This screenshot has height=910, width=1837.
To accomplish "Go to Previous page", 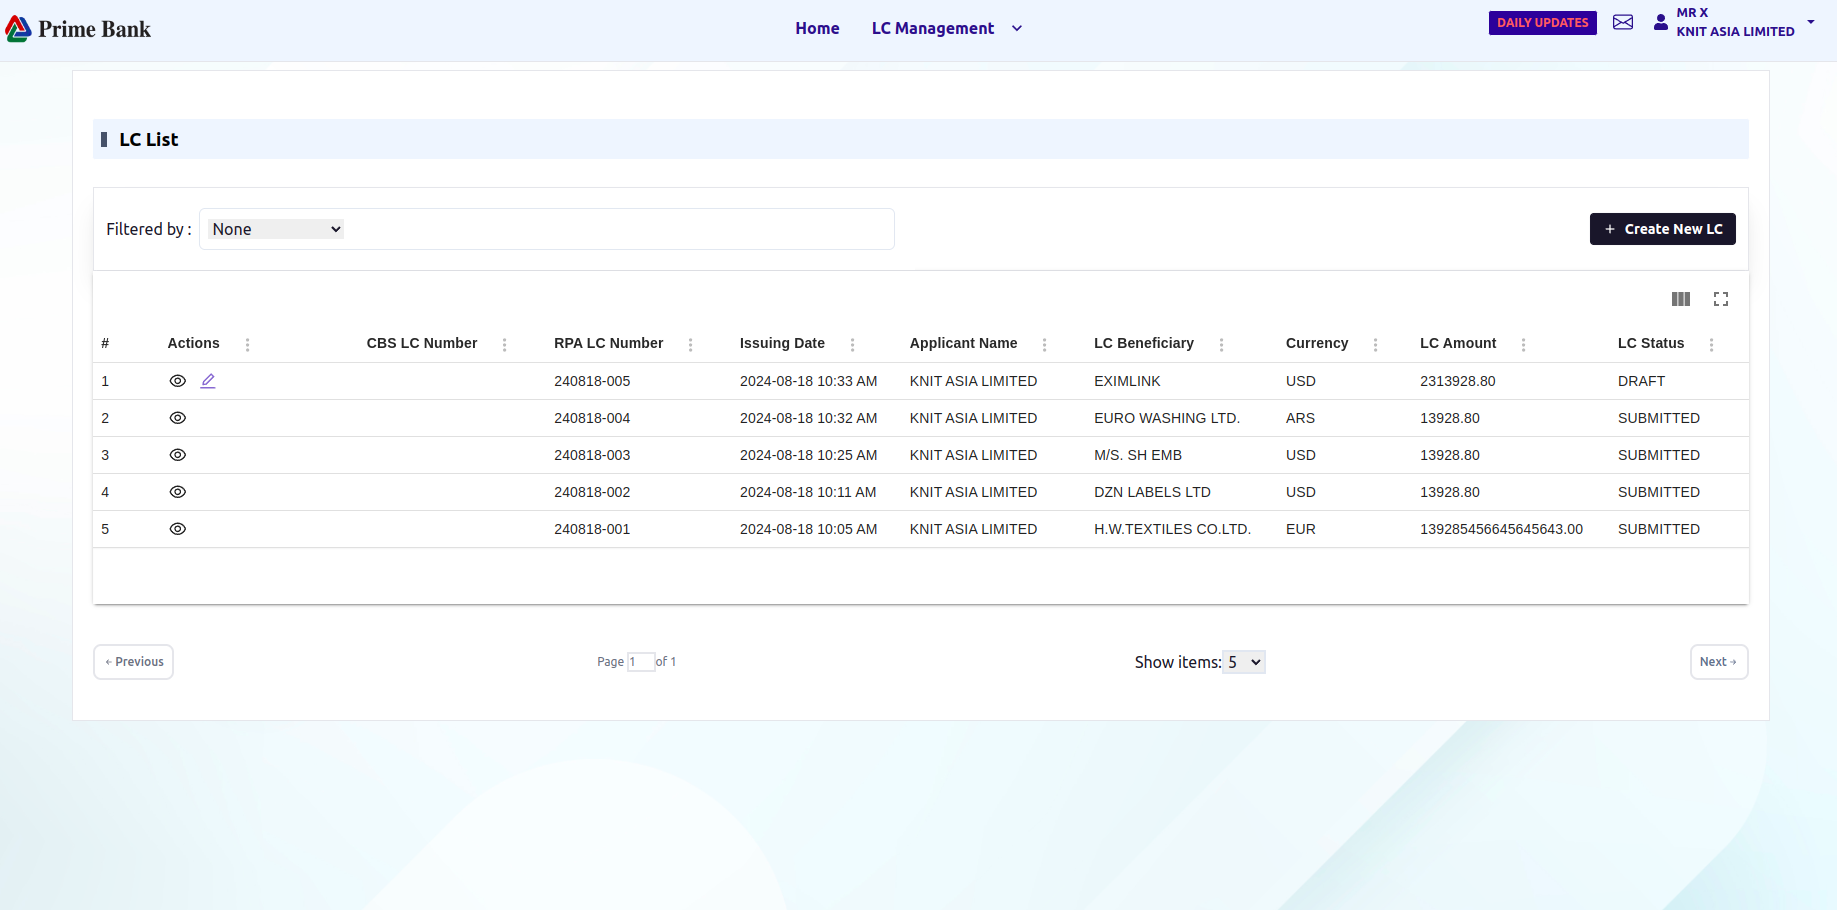I will [134, 662].
